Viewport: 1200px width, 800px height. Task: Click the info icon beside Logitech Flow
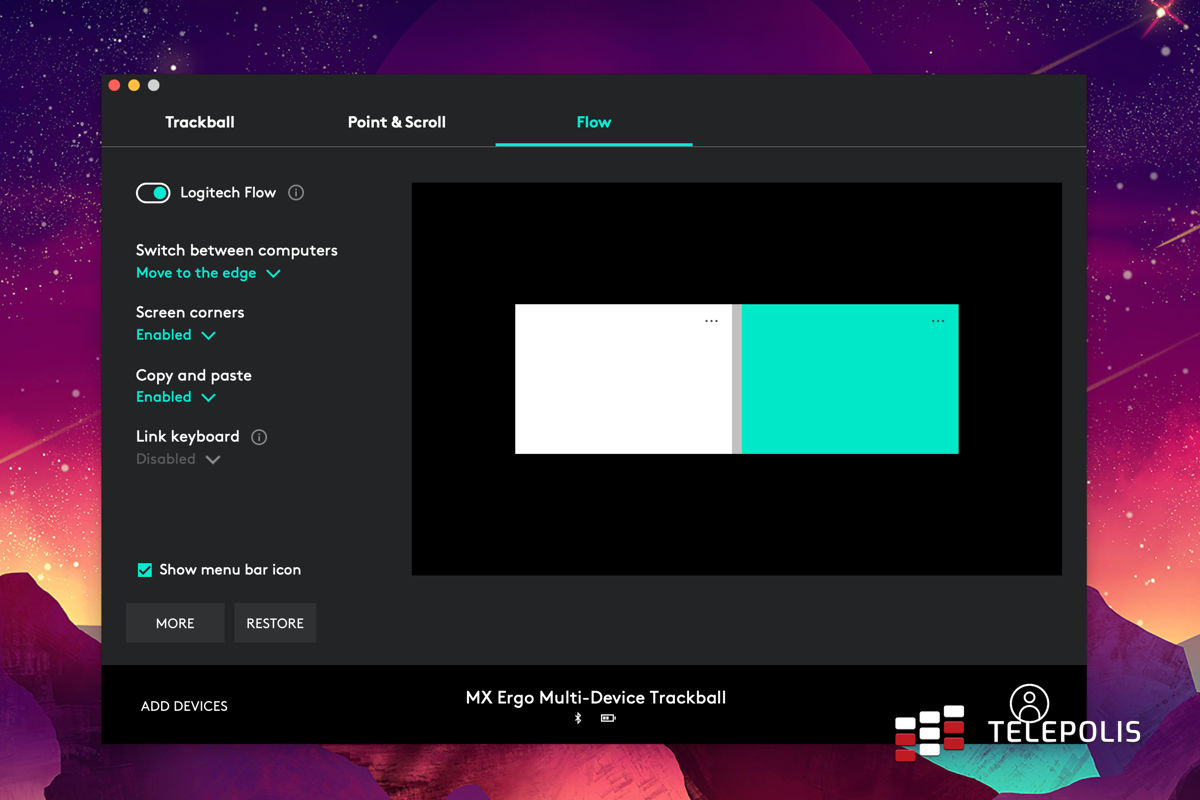pyautogui.click(x=296, y=193)
